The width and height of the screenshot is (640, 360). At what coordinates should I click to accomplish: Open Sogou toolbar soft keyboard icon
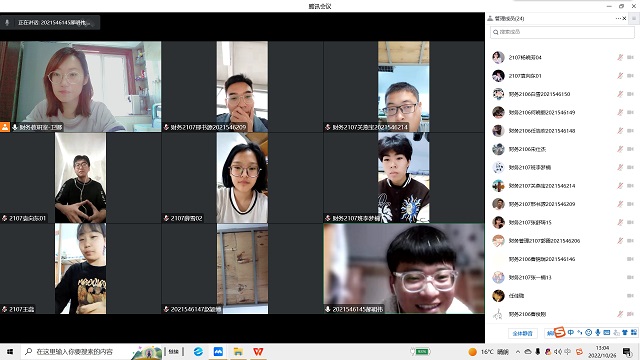point(607,333)
